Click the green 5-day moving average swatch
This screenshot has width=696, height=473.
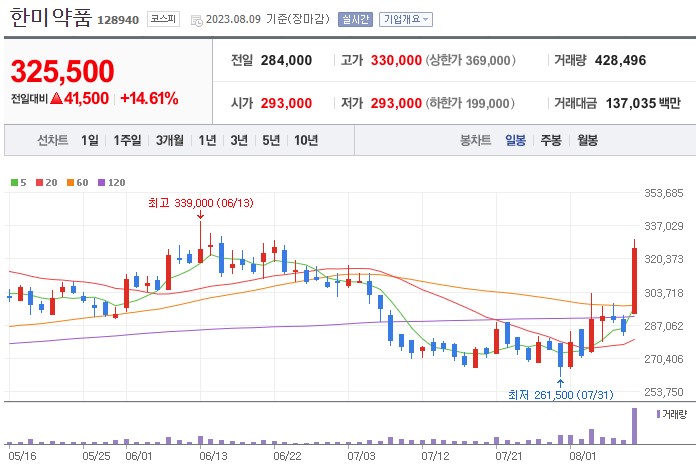[x=14, y=182]
